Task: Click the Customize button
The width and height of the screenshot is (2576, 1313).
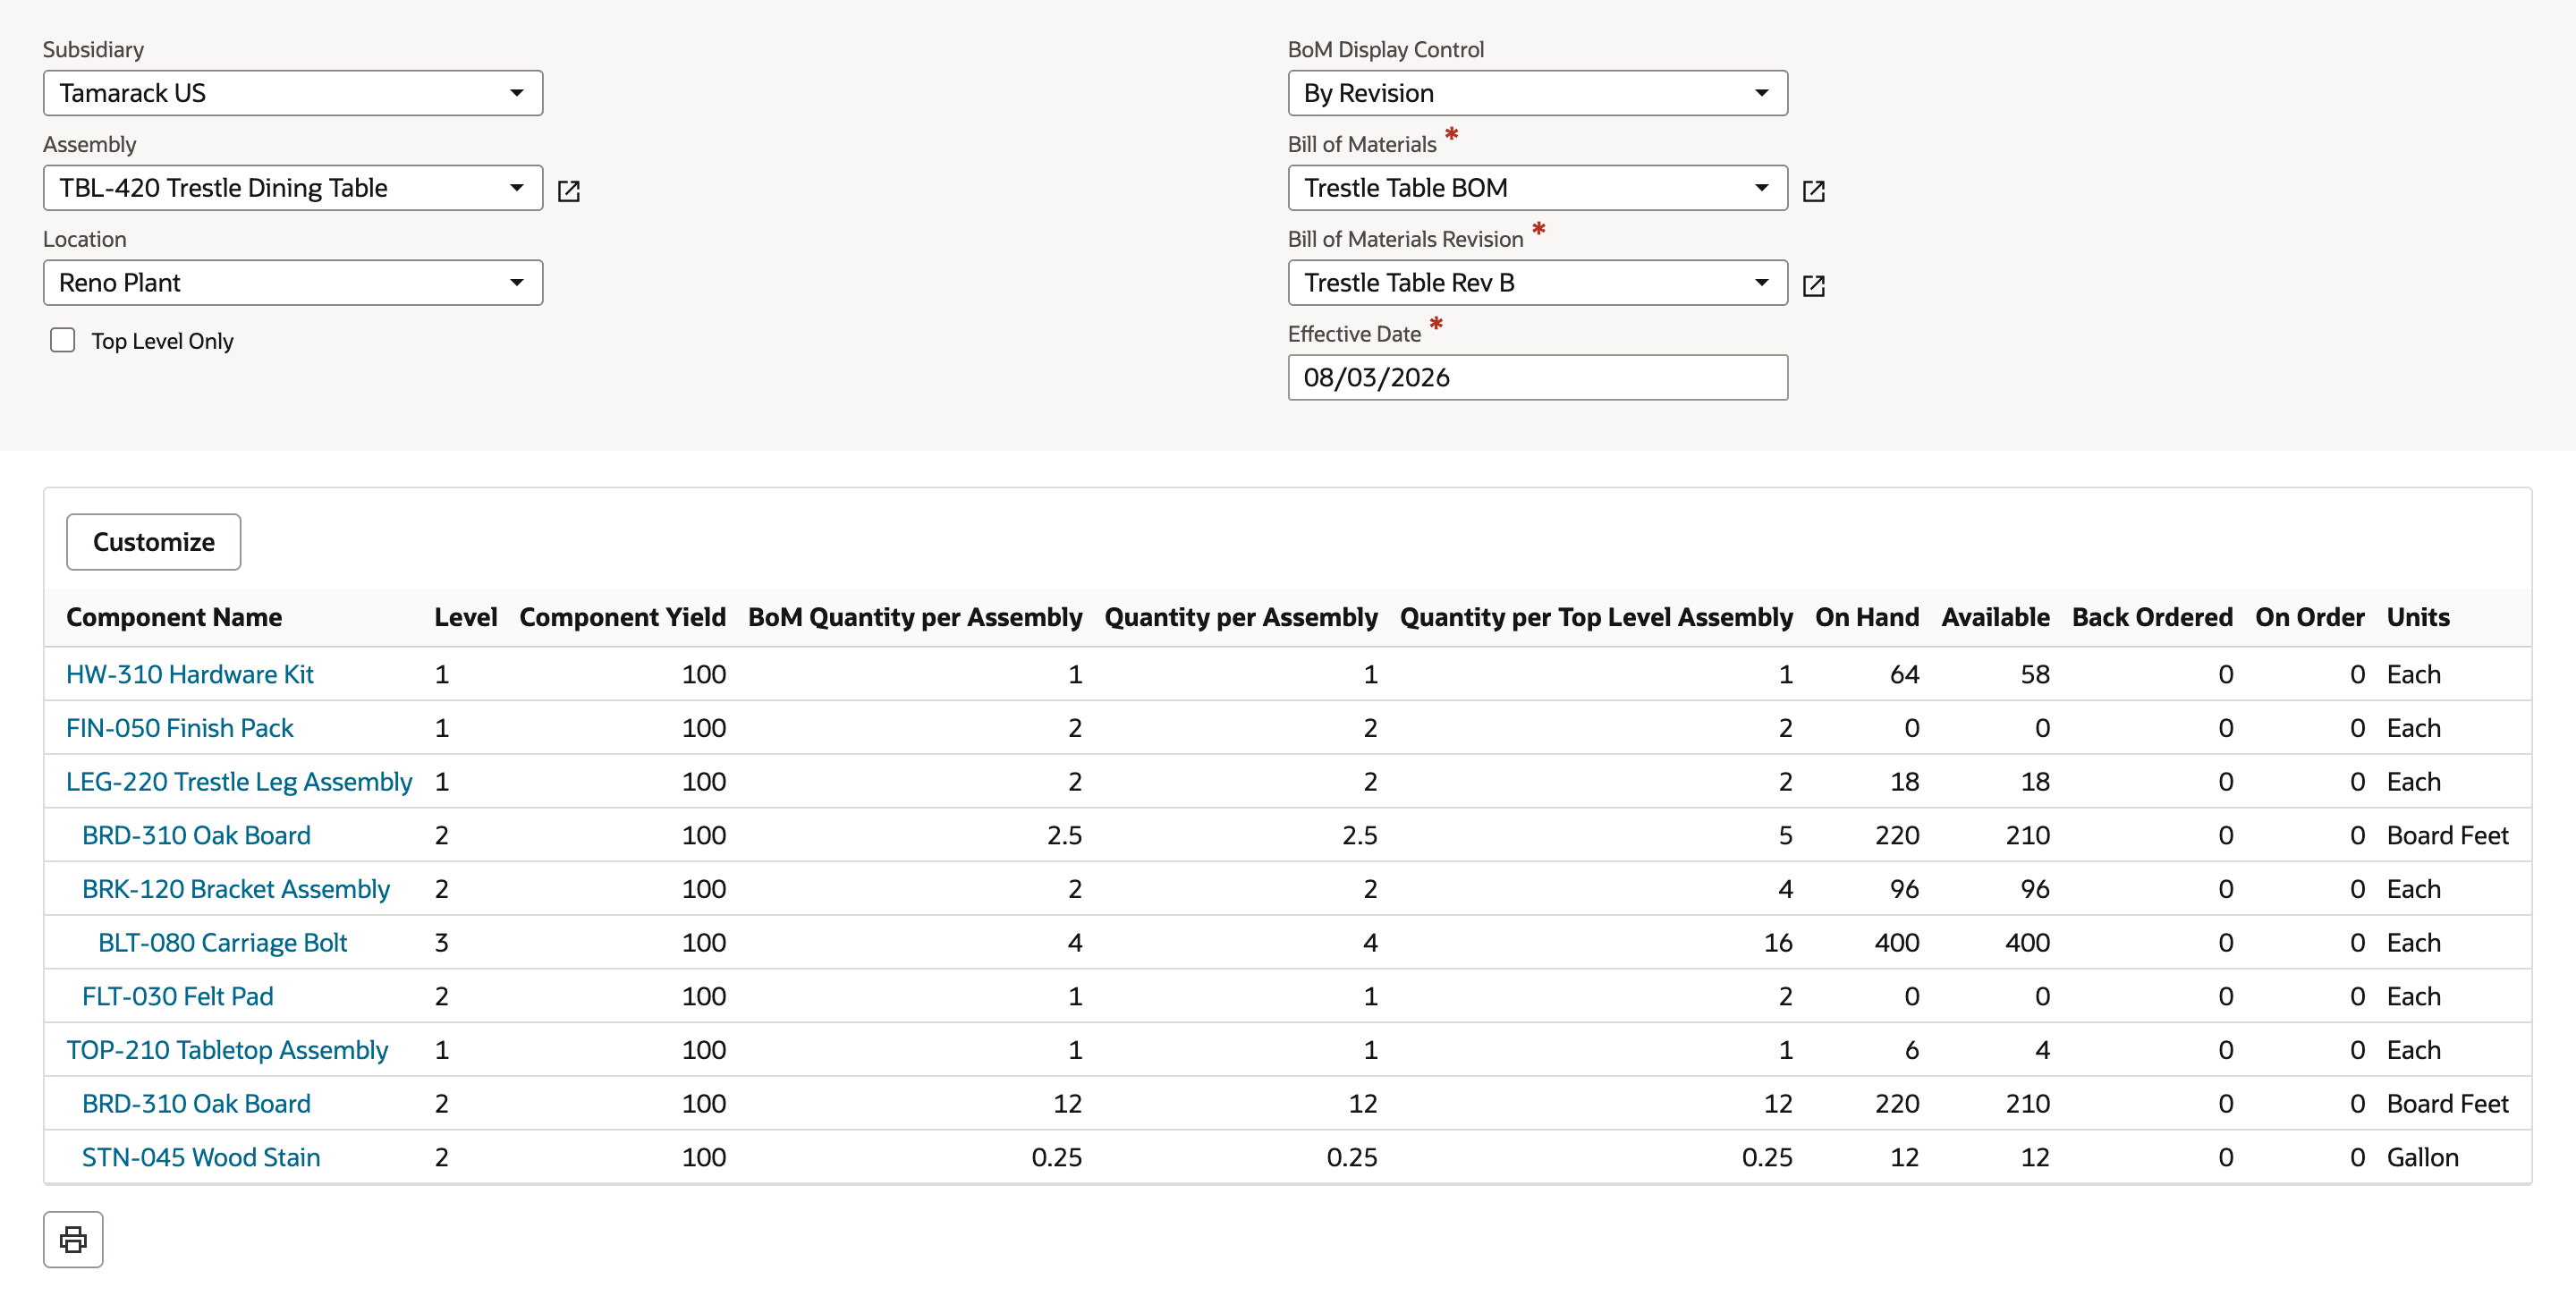Action: click(154, 542)
